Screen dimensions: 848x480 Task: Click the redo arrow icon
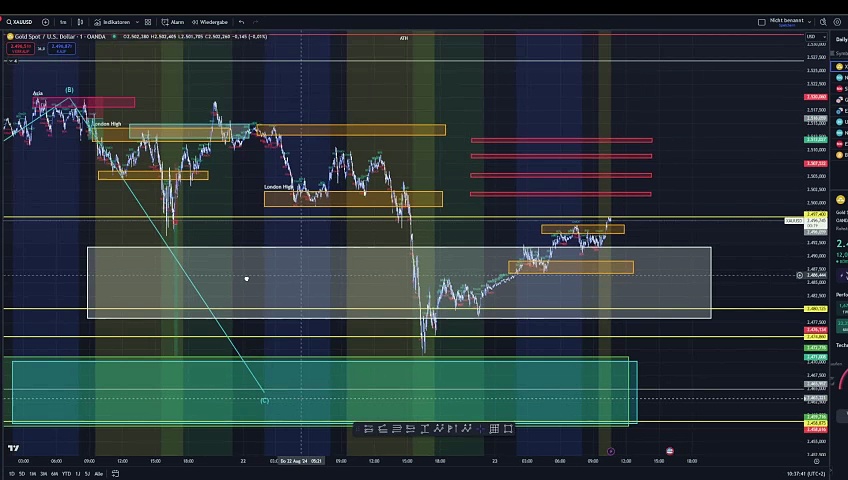[256, 21]
